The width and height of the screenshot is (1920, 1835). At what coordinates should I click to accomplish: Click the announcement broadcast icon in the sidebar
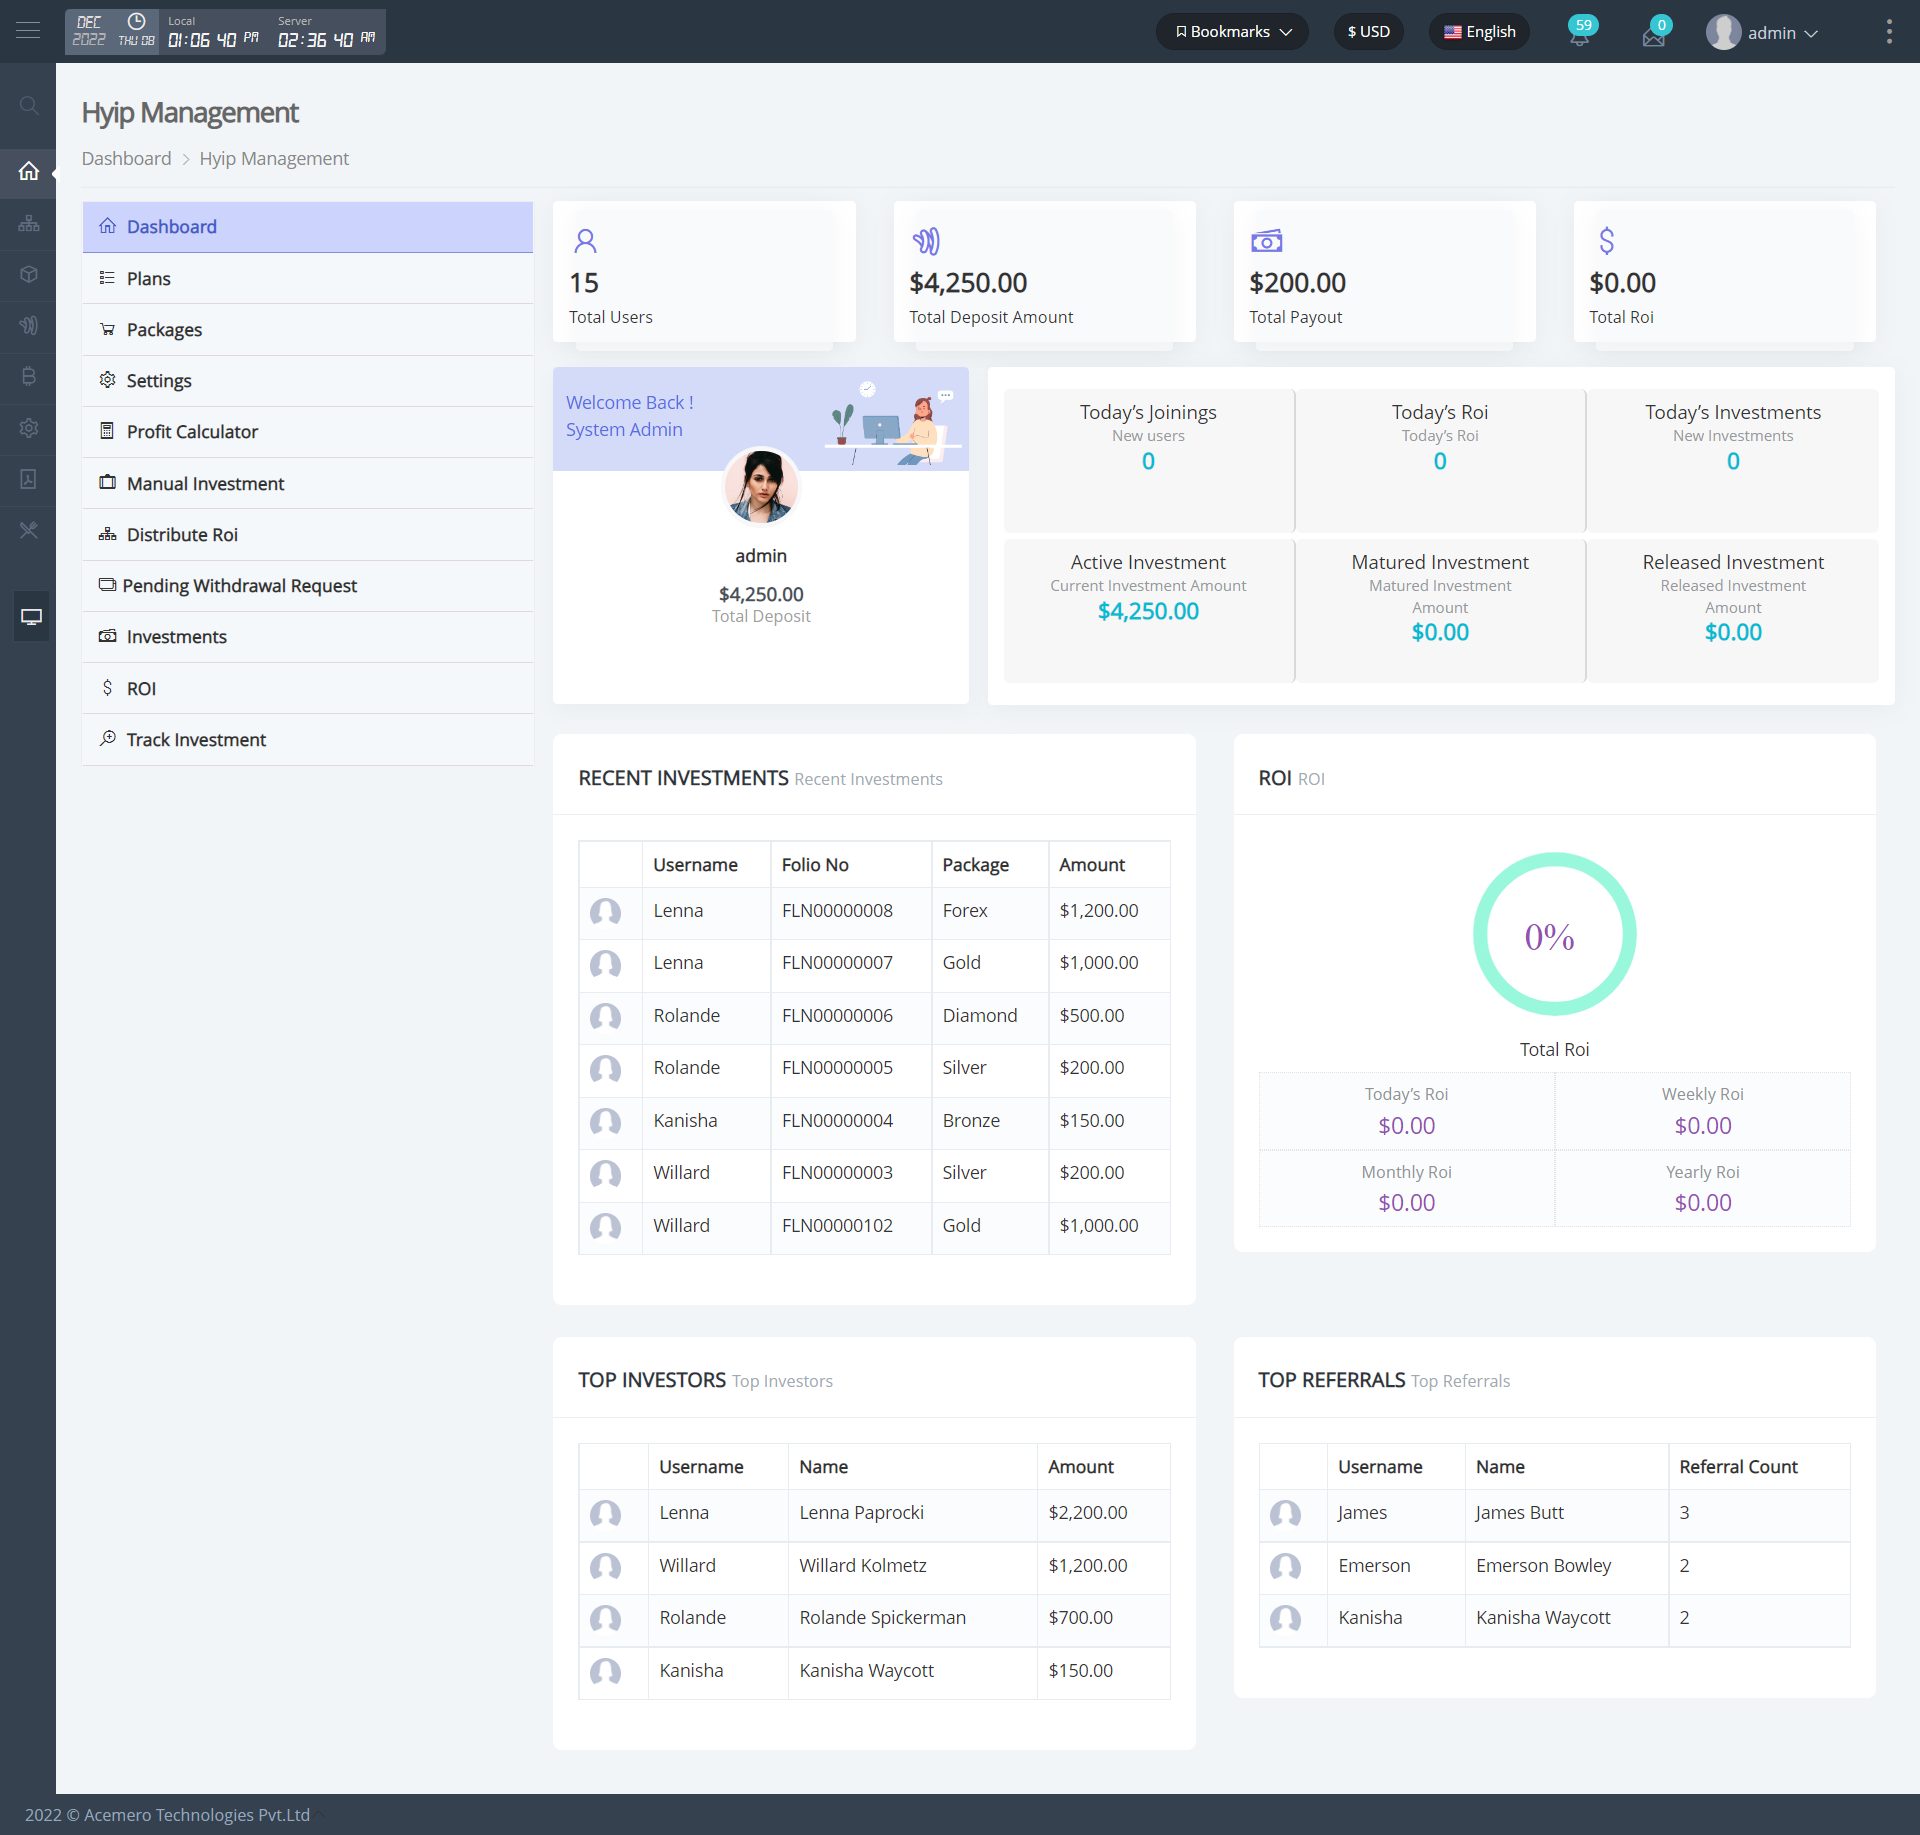pos(28,324)
